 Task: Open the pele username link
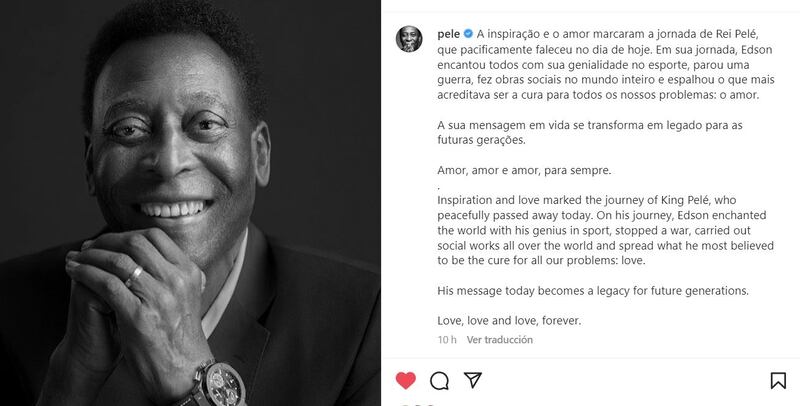(x=448, y=34)
